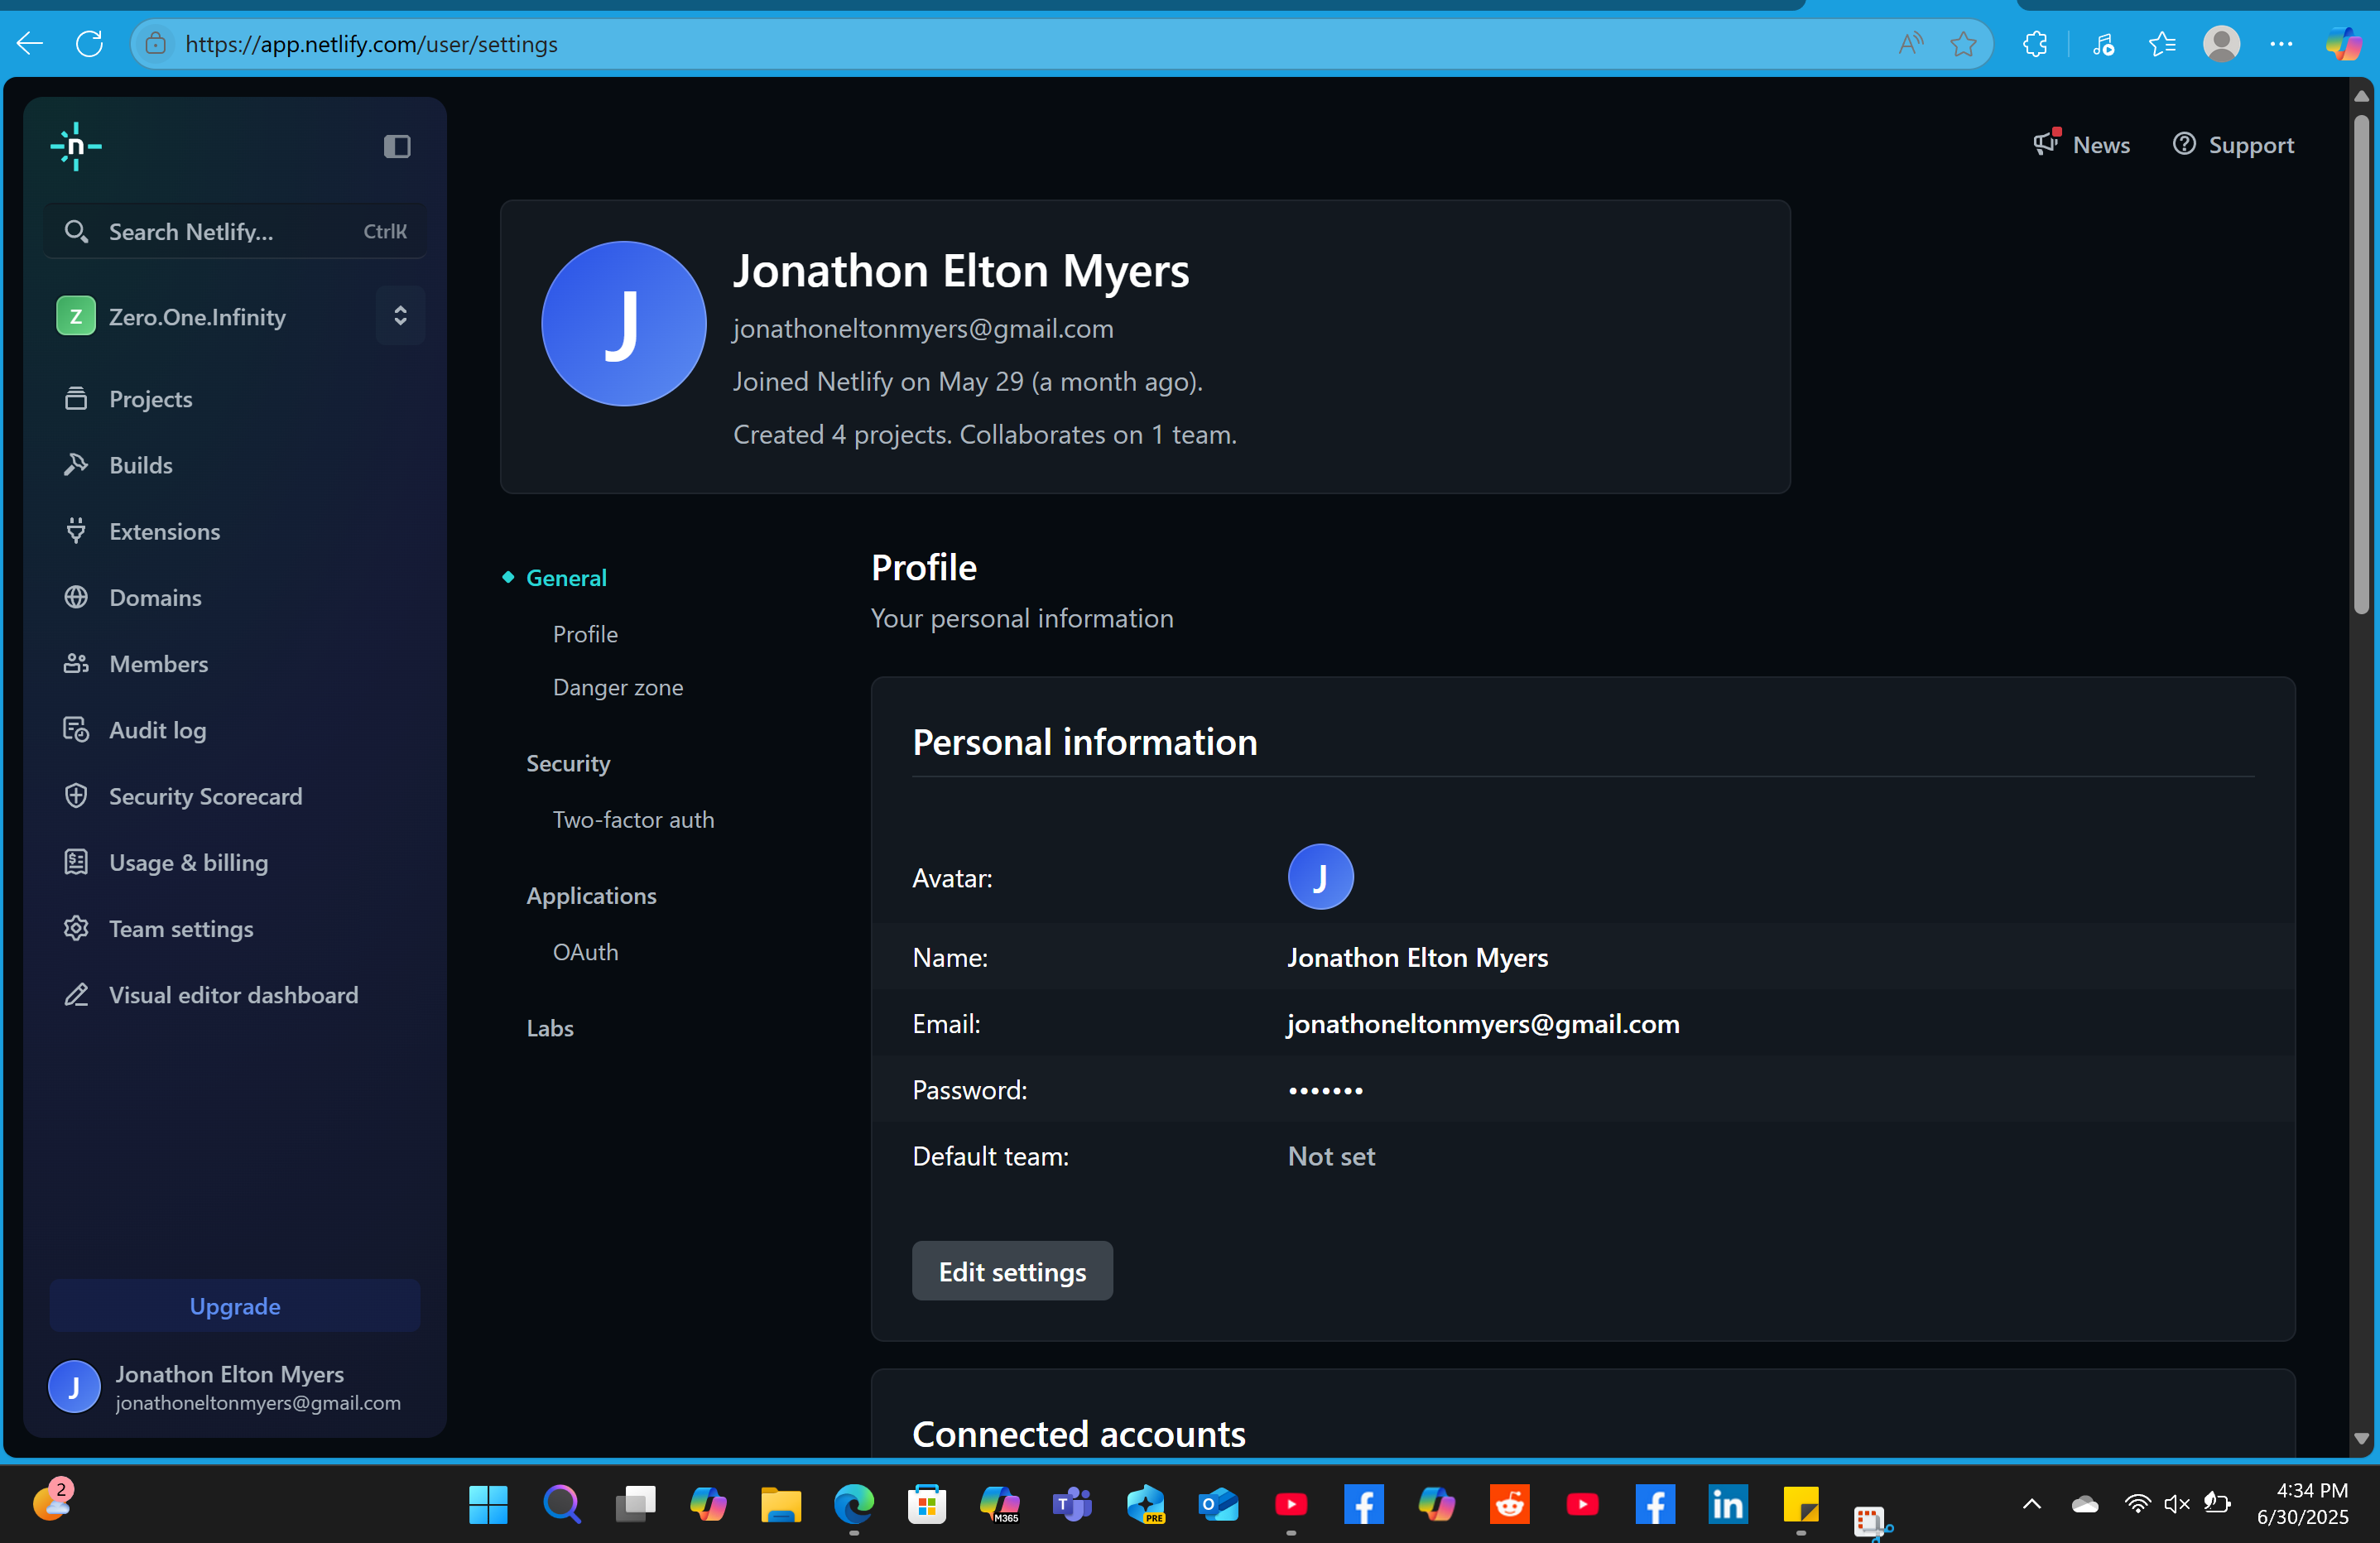
Task: Expand the Labs settings group
Action: point(549,1028)
